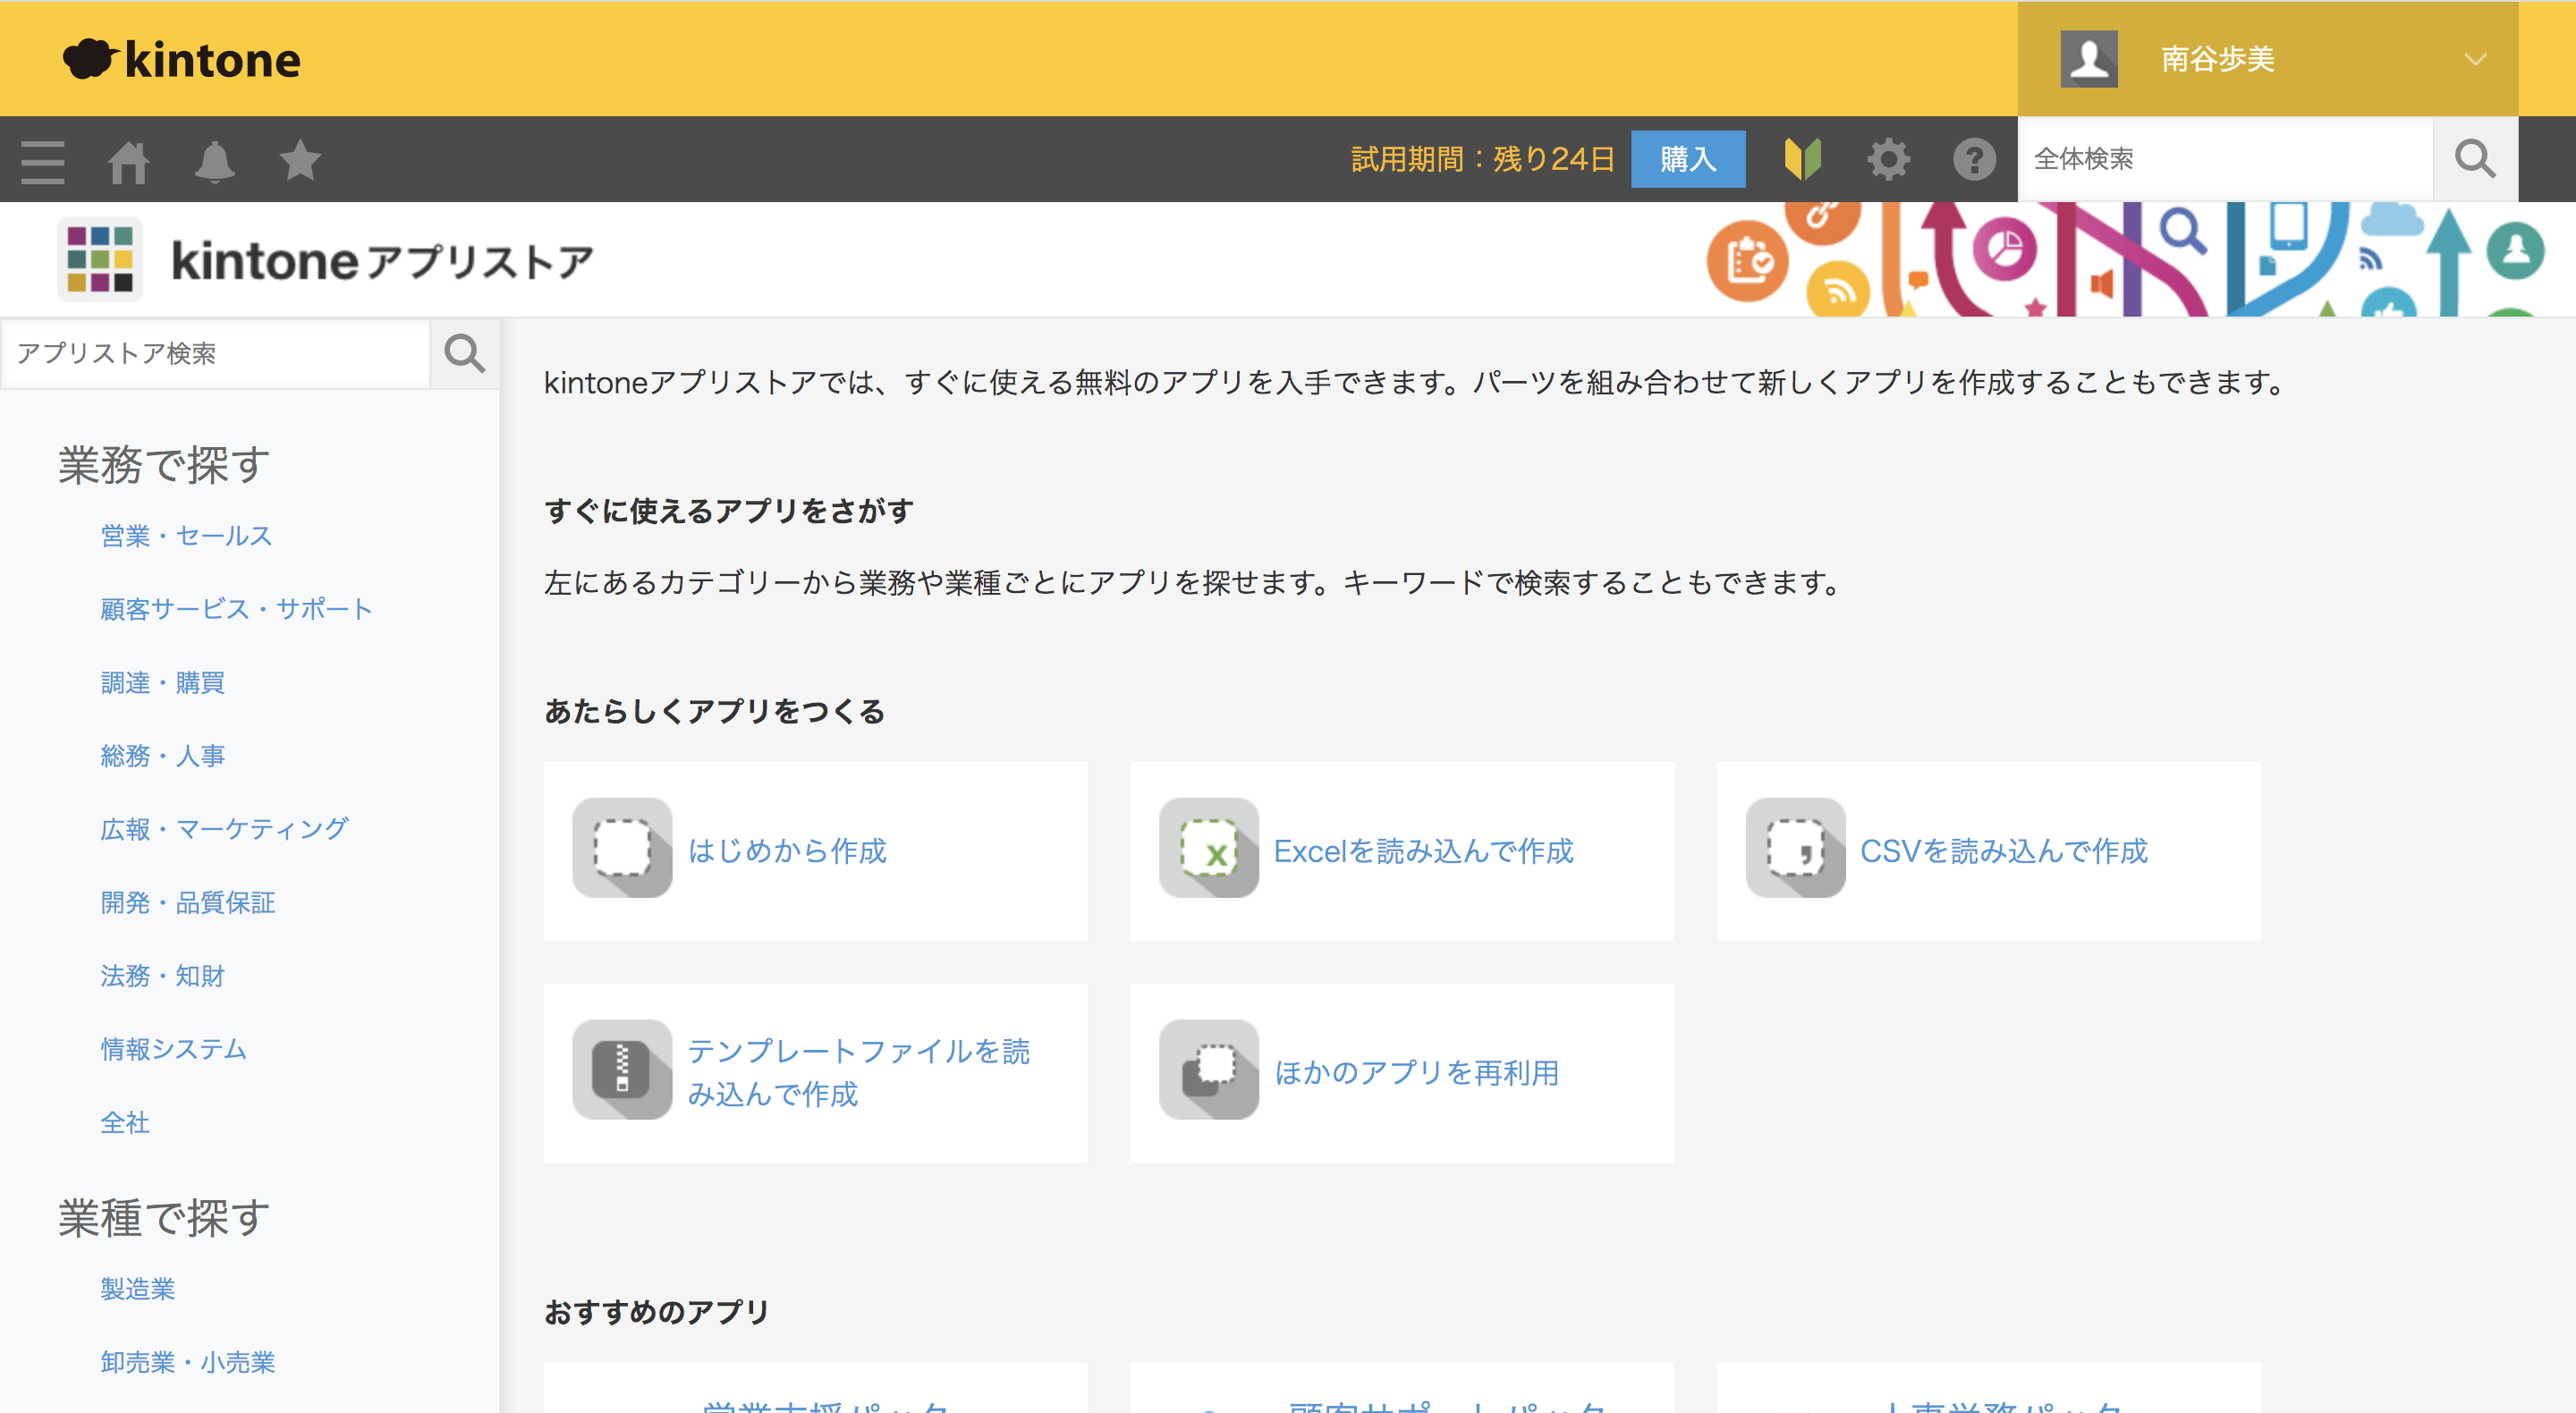The width and height of the screenshot is (2576, 1413).
Task: Select 法務・知財 category
Action: [163, 976]
